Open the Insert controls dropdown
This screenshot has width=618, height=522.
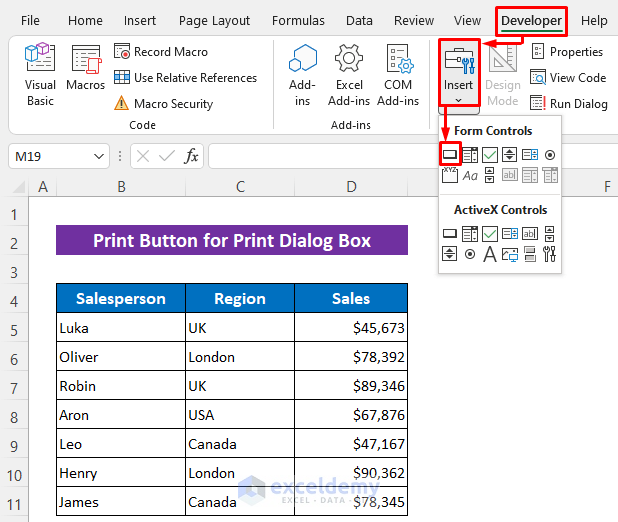pyautogui.click(x=458, y=73)
